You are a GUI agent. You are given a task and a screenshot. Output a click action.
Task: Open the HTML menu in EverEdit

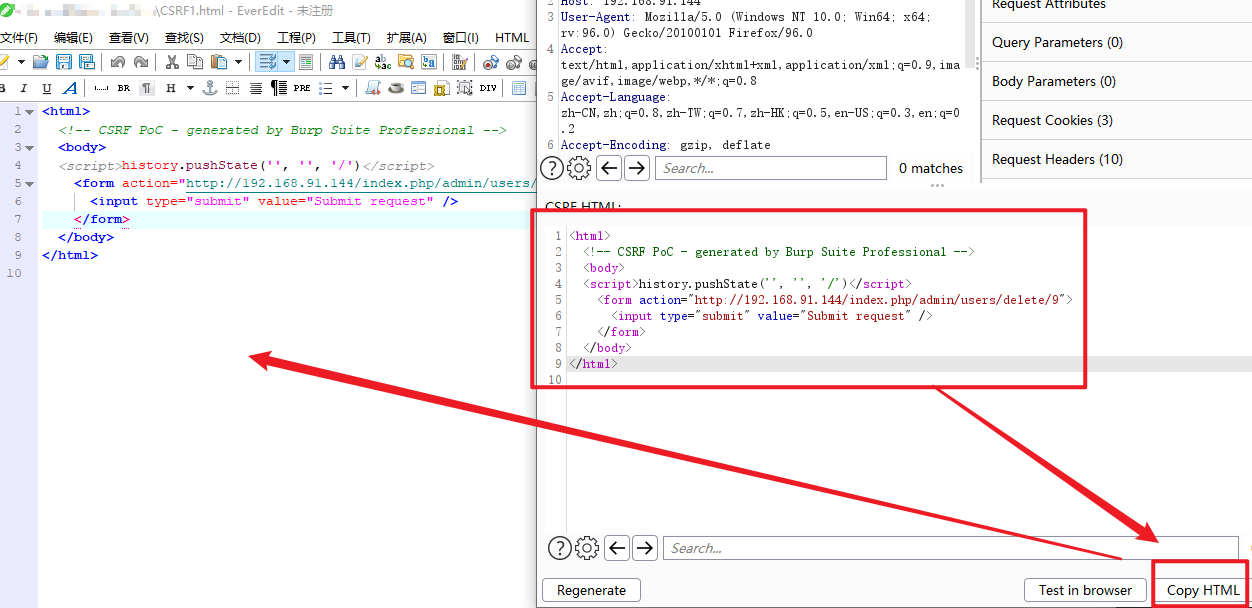512,38
